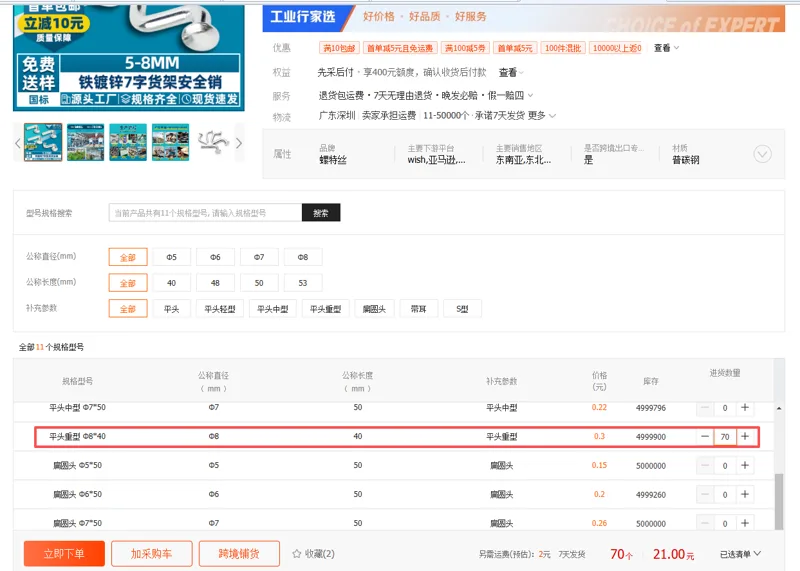The image size is (800, 571).
Task: Click quantity field for 扁圆头 Φ5*50
Action: 725,465
